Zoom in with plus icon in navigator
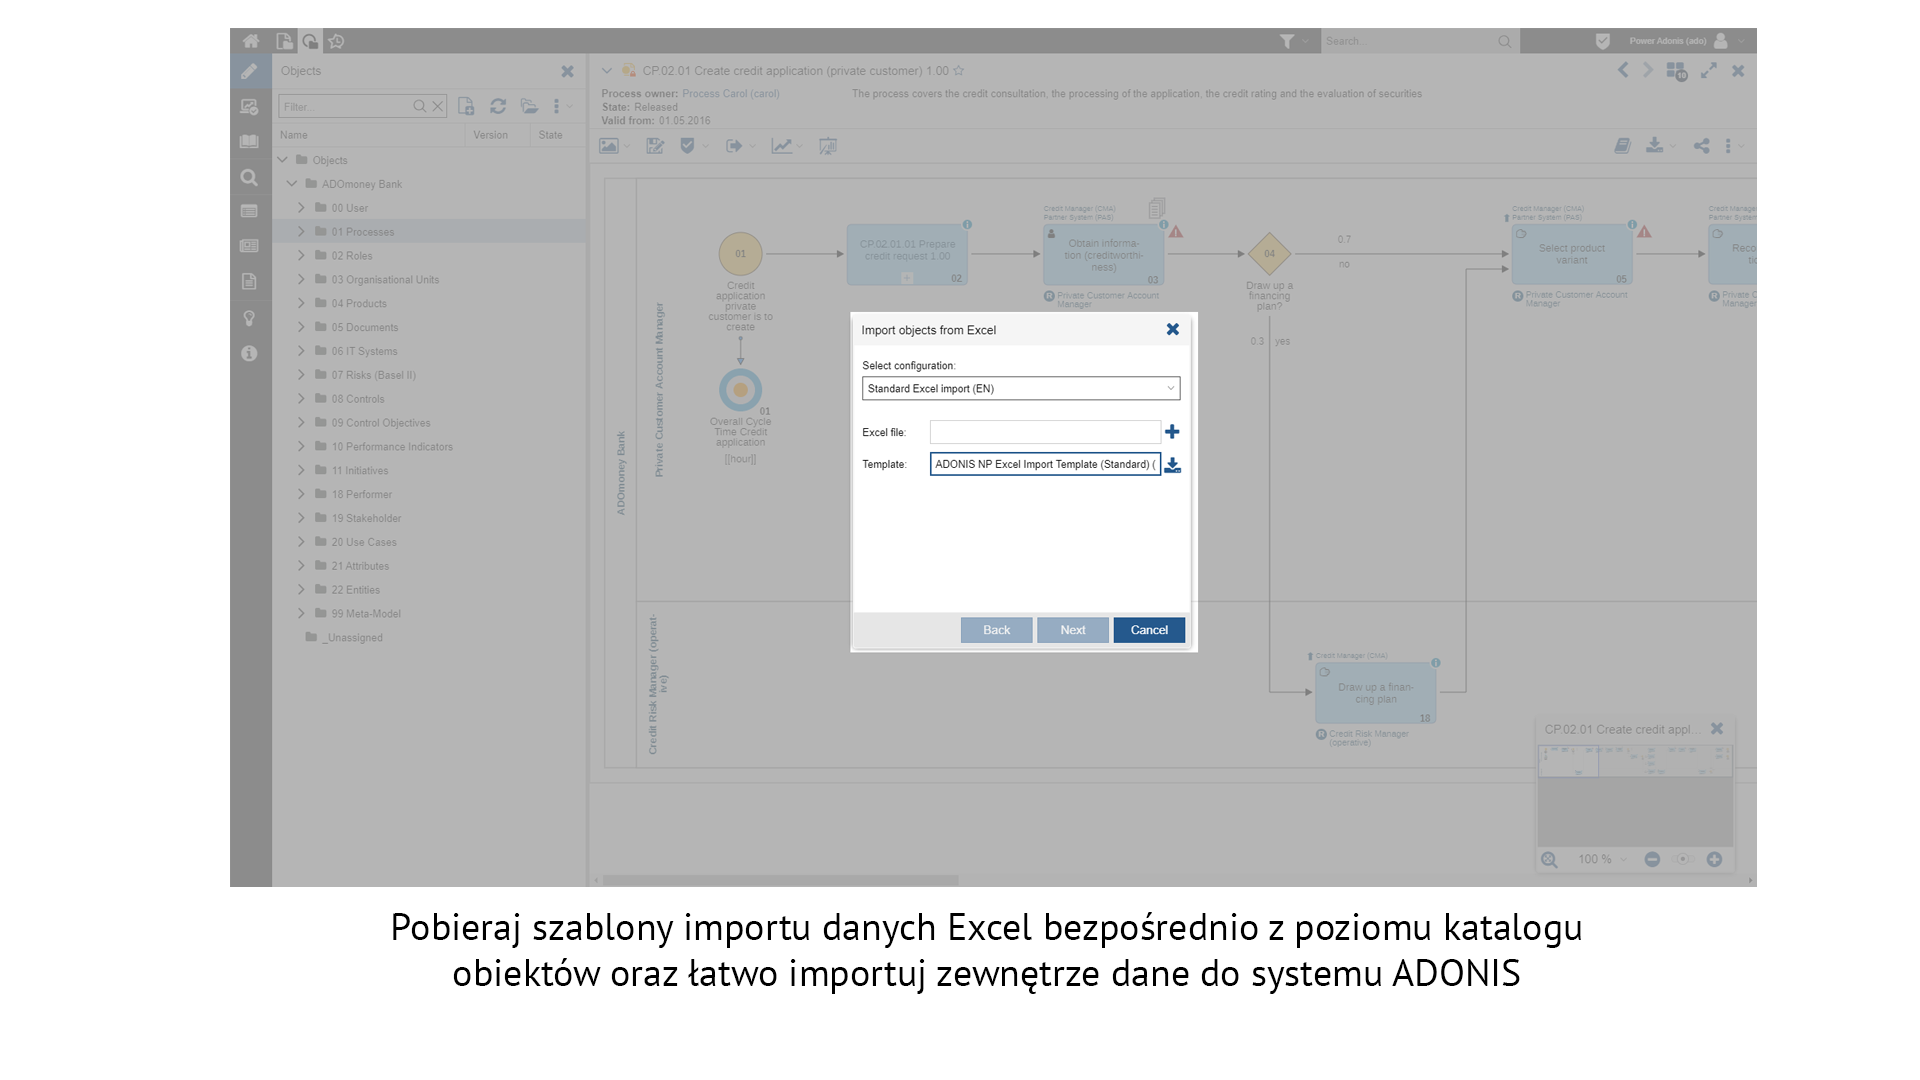The height and width of the screenshot is (1080, 1920). click(x=1714, y=860)
